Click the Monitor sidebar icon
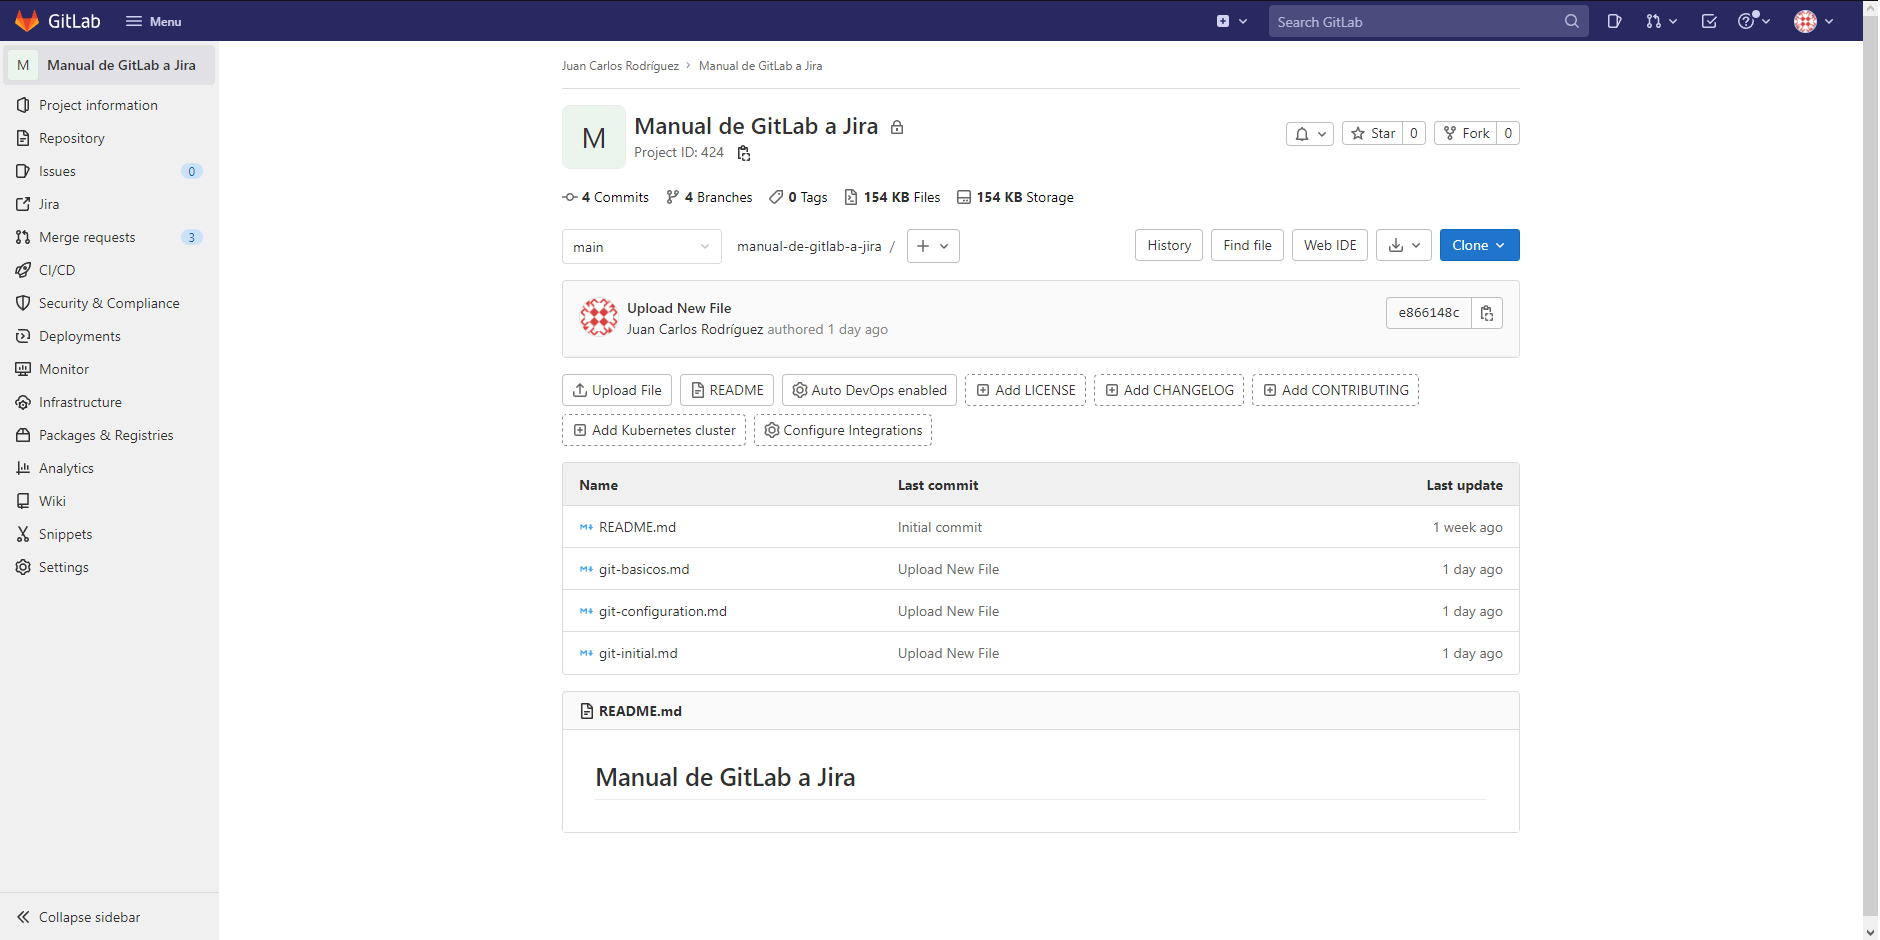This screenshot has height=940, width=1880. pyautogui.click(x=23, y=369)
